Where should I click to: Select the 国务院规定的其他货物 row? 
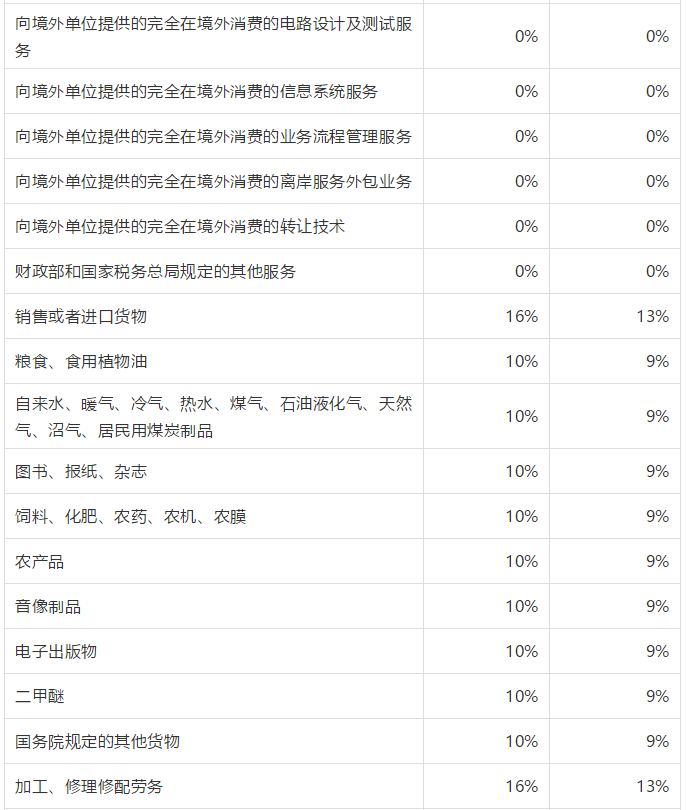342,741
